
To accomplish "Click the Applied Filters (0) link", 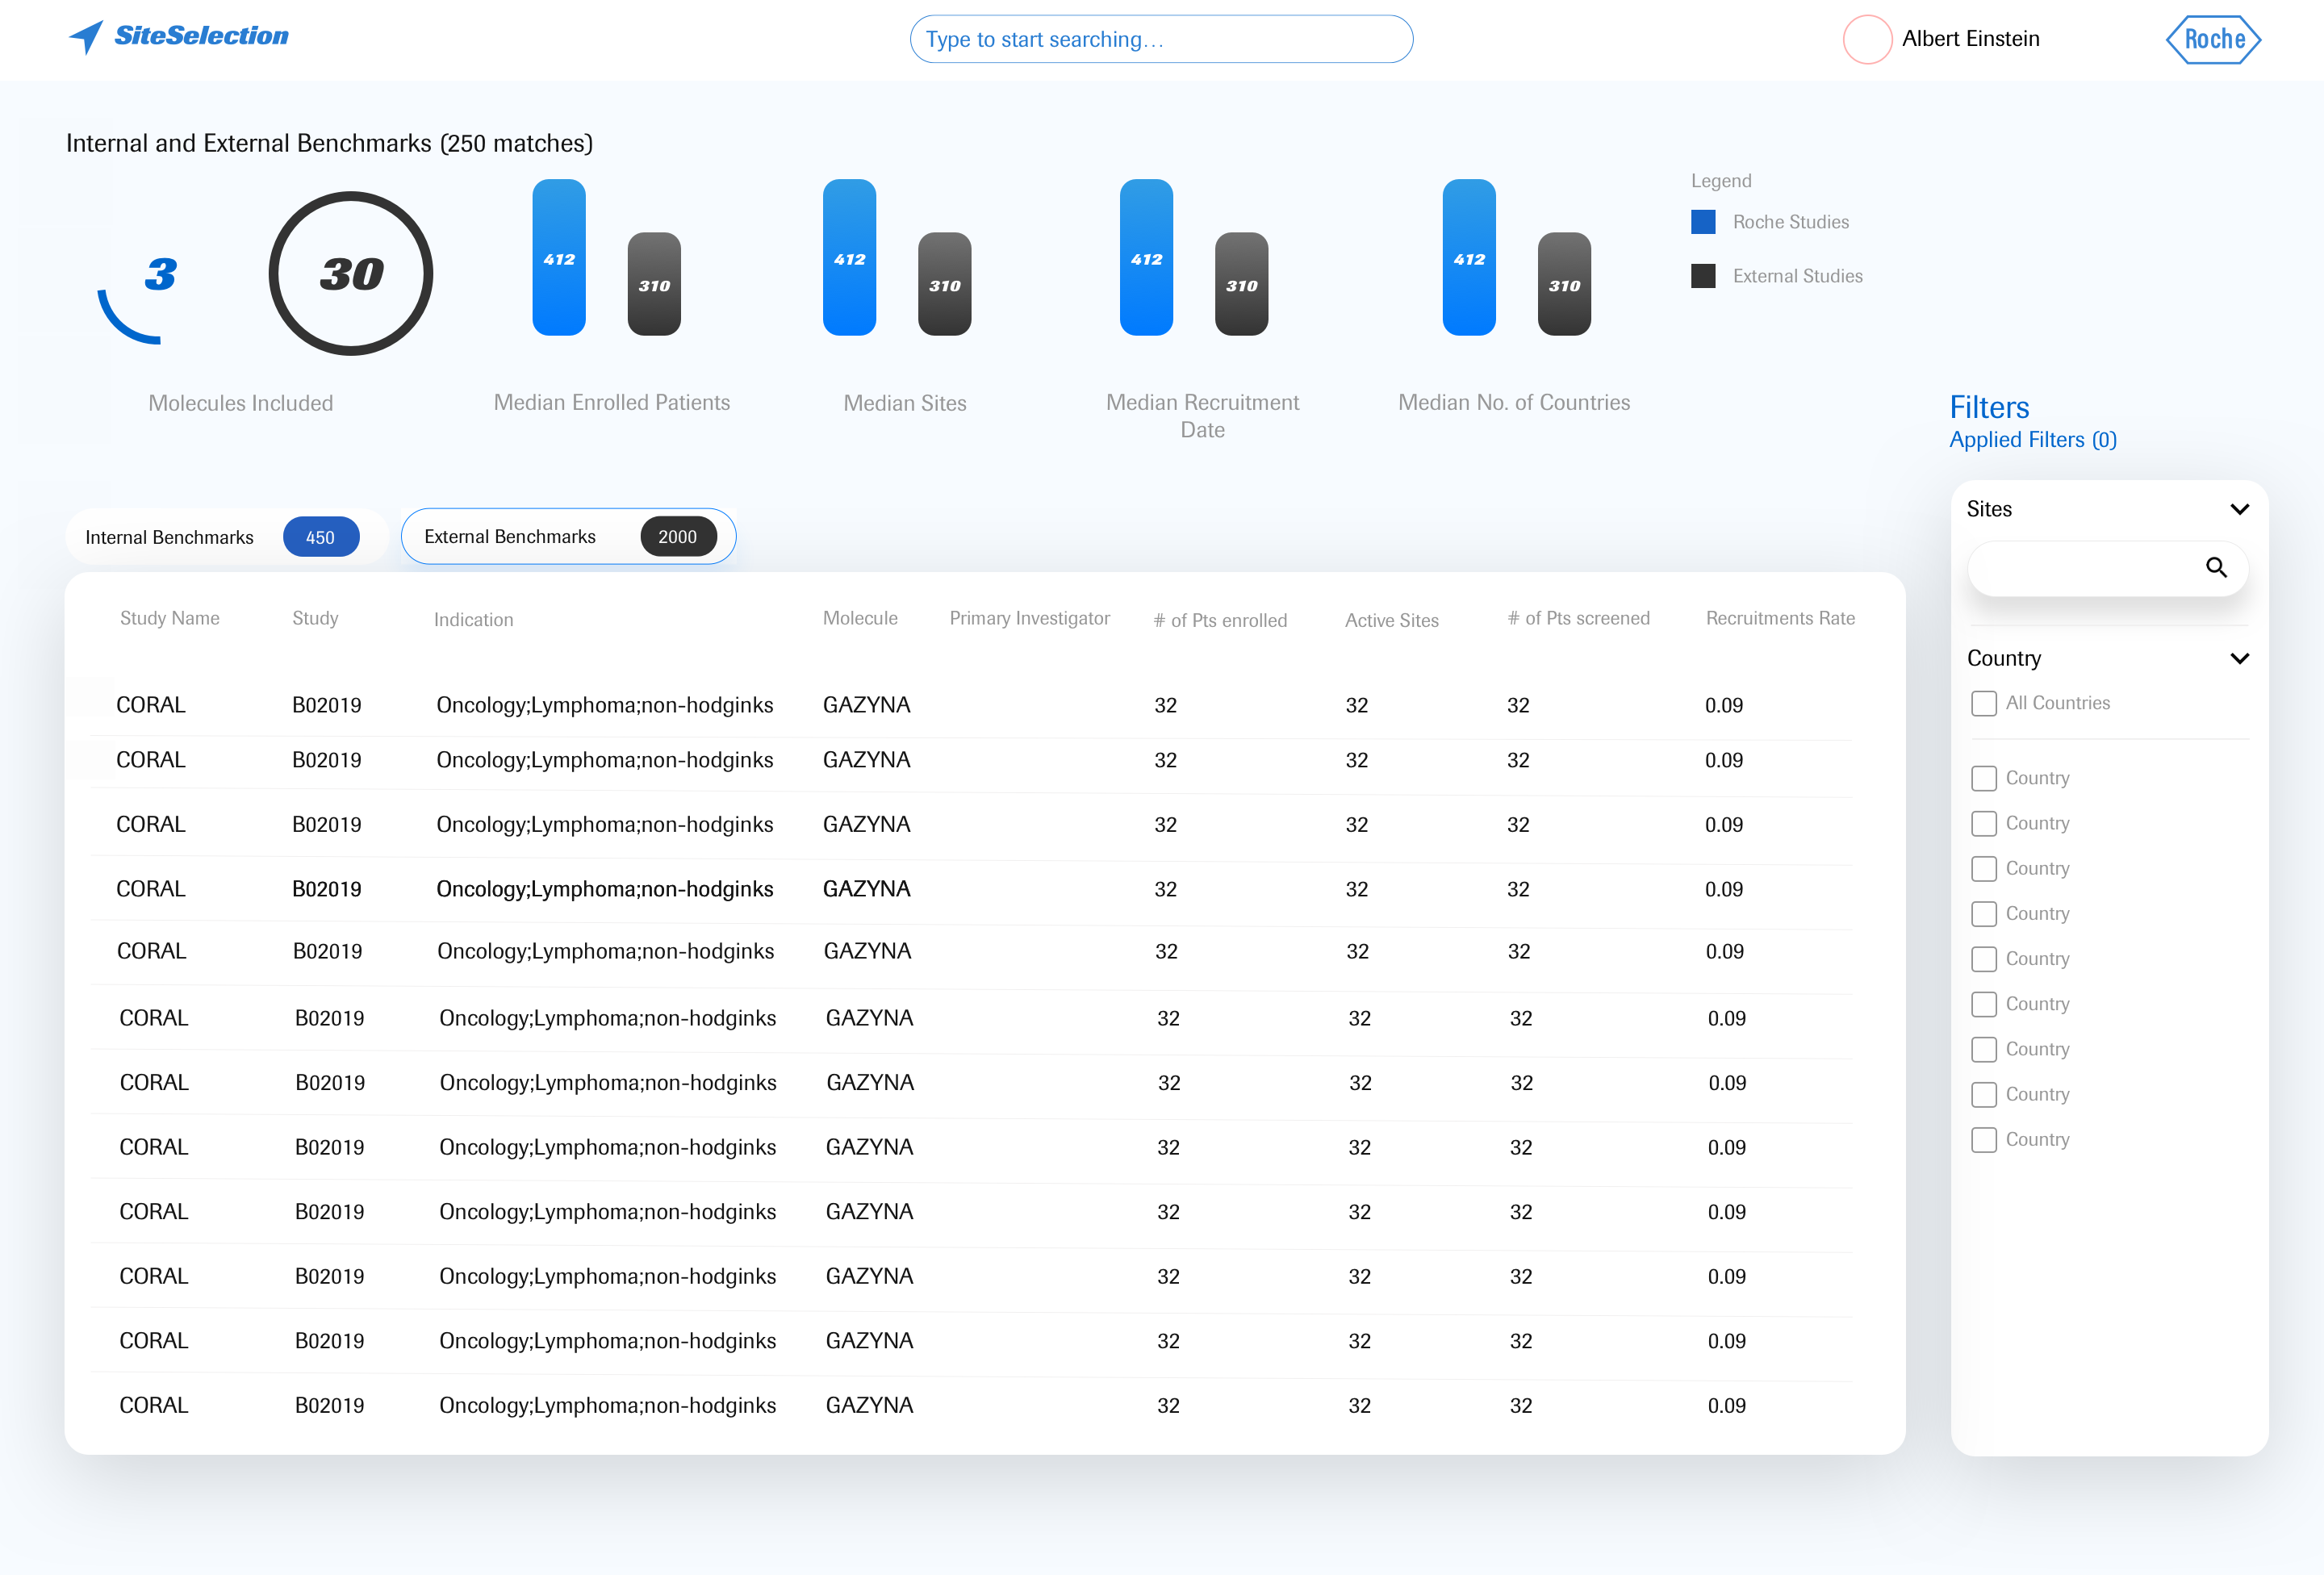I will pyautogui.click(x=2032, y=440).
